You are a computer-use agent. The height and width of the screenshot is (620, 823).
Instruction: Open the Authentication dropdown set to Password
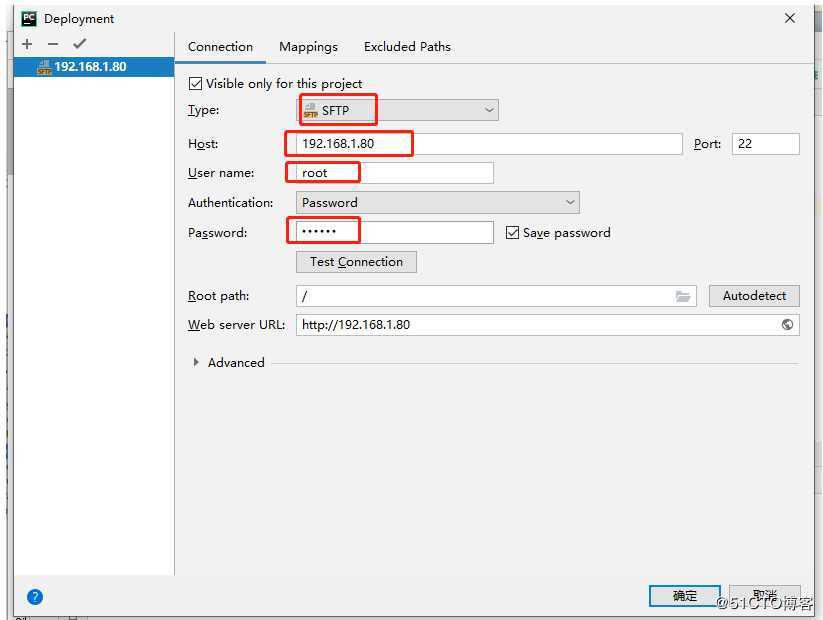[x=438, y=203]
